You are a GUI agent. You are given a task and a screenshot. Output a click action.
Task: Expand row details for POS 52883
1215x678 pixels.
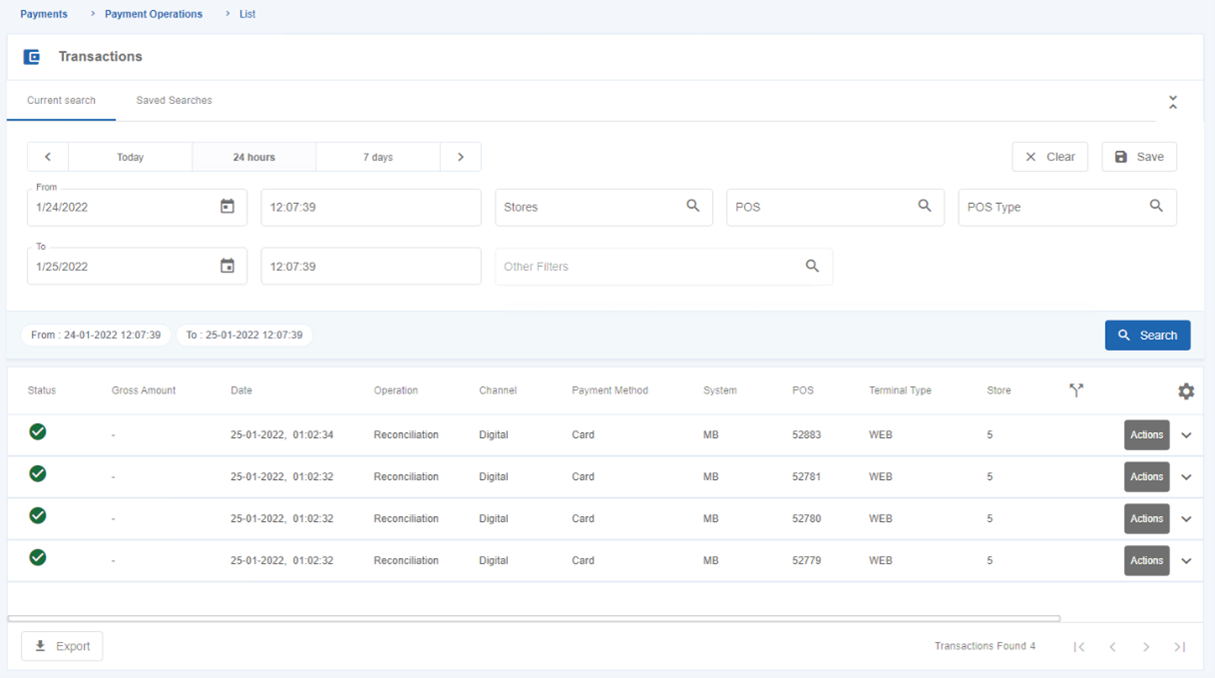1186,435
